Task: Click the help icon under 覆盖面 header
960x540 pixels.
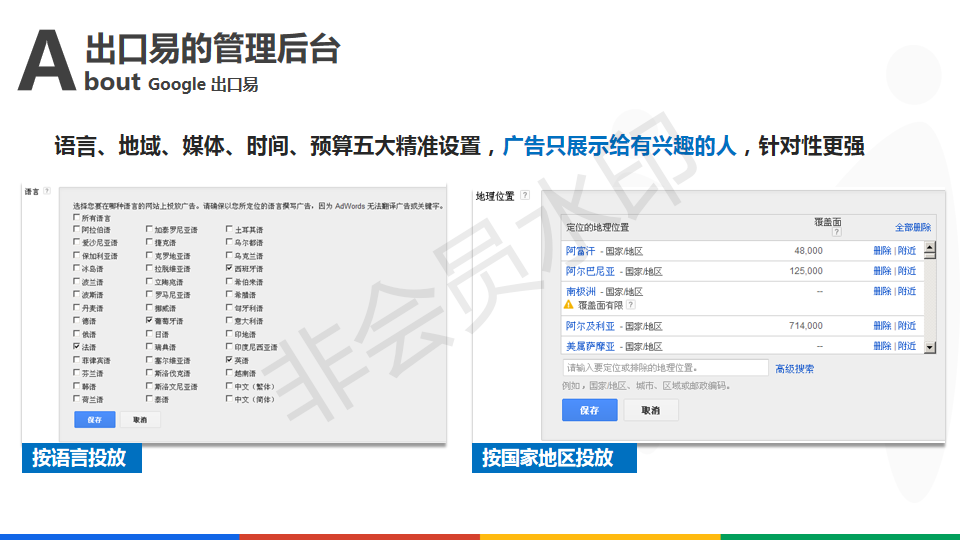Action: tap(837, 232)
